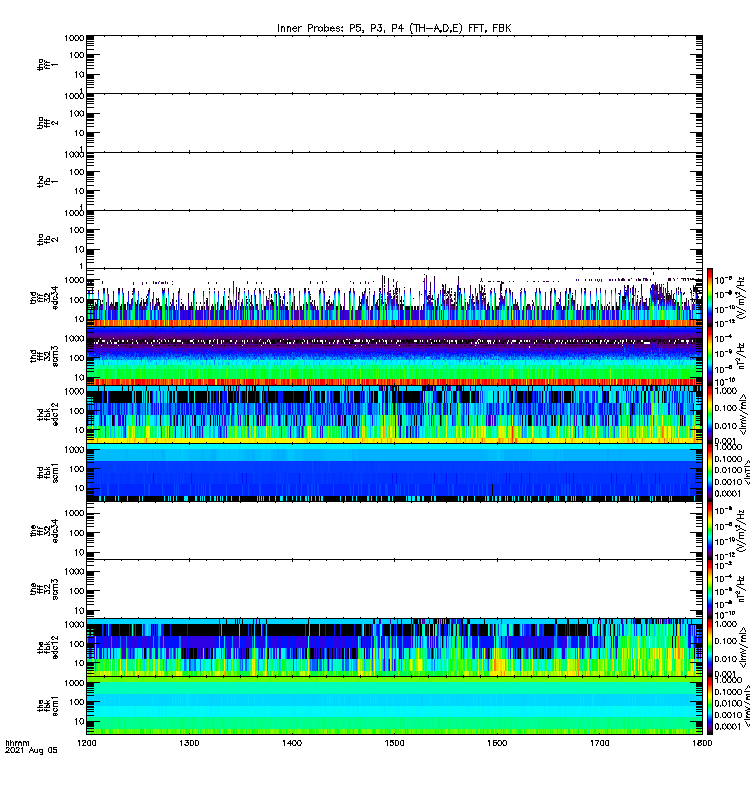Click the 1800 time tick label
This screenshot has height=800, width=750.
(703, 743)
